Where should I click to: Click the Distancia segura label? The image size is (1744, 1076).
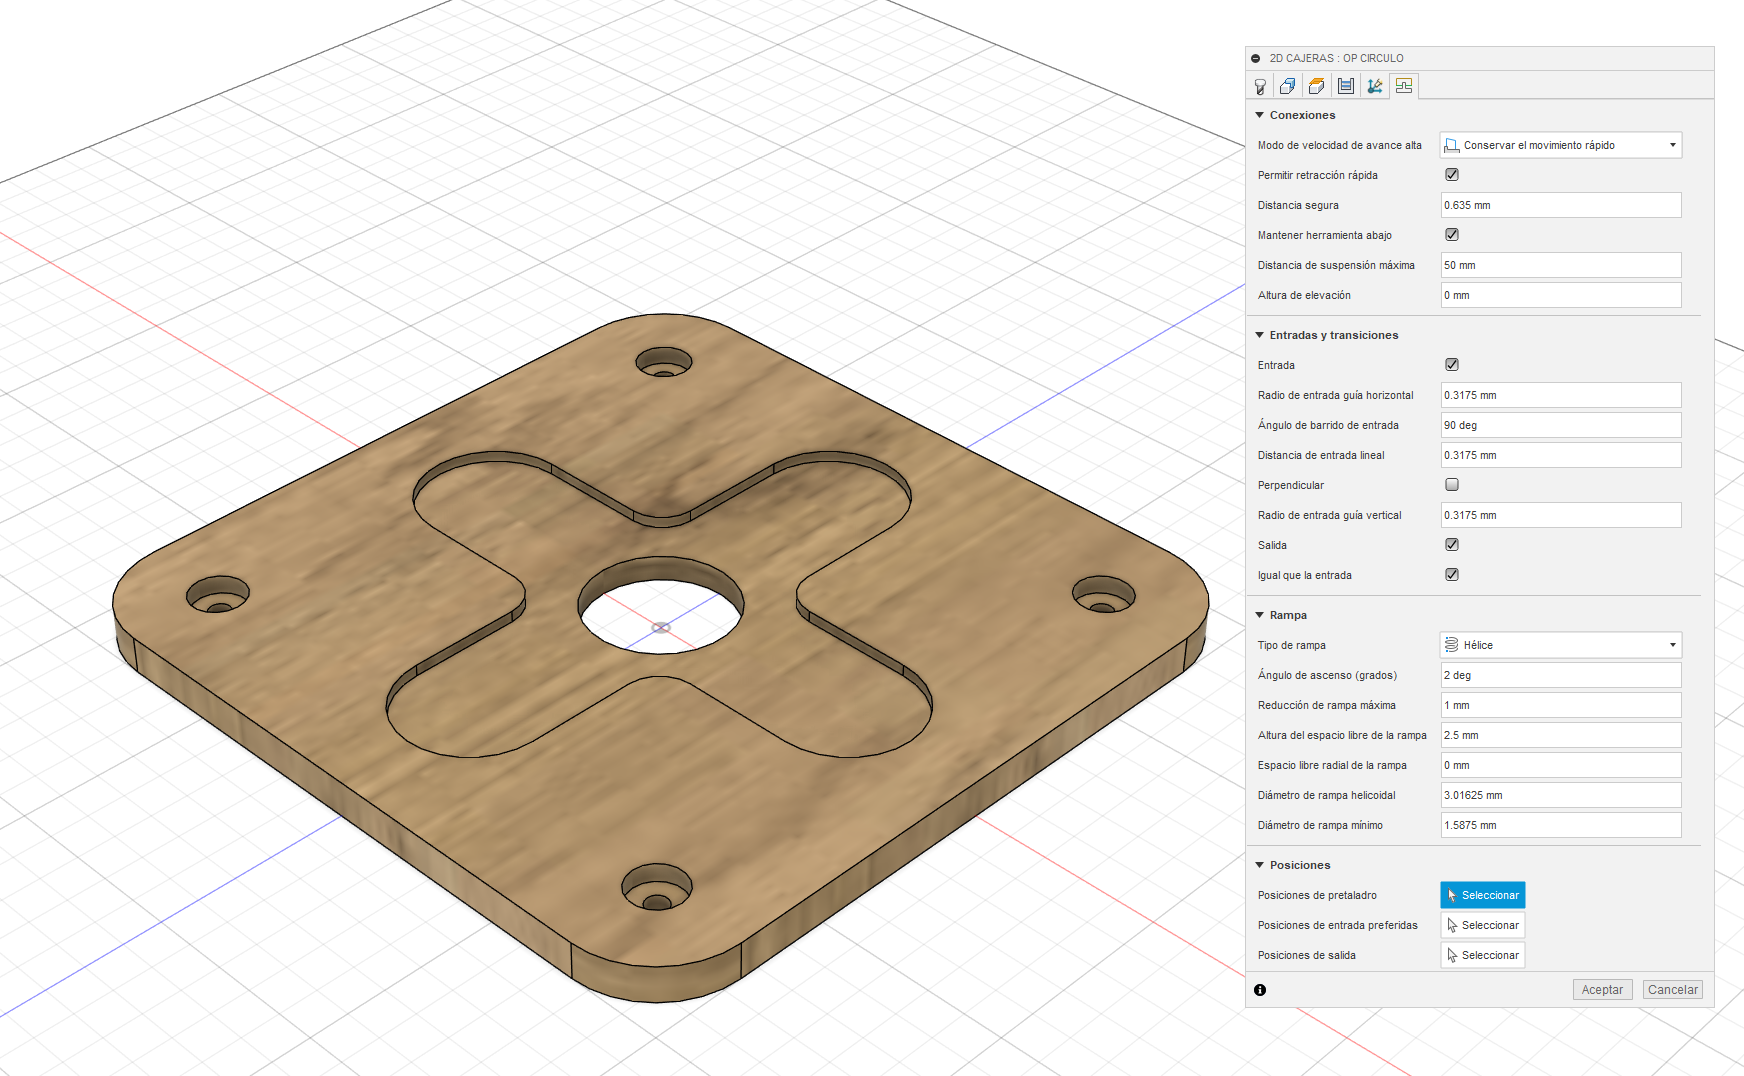1298,205
